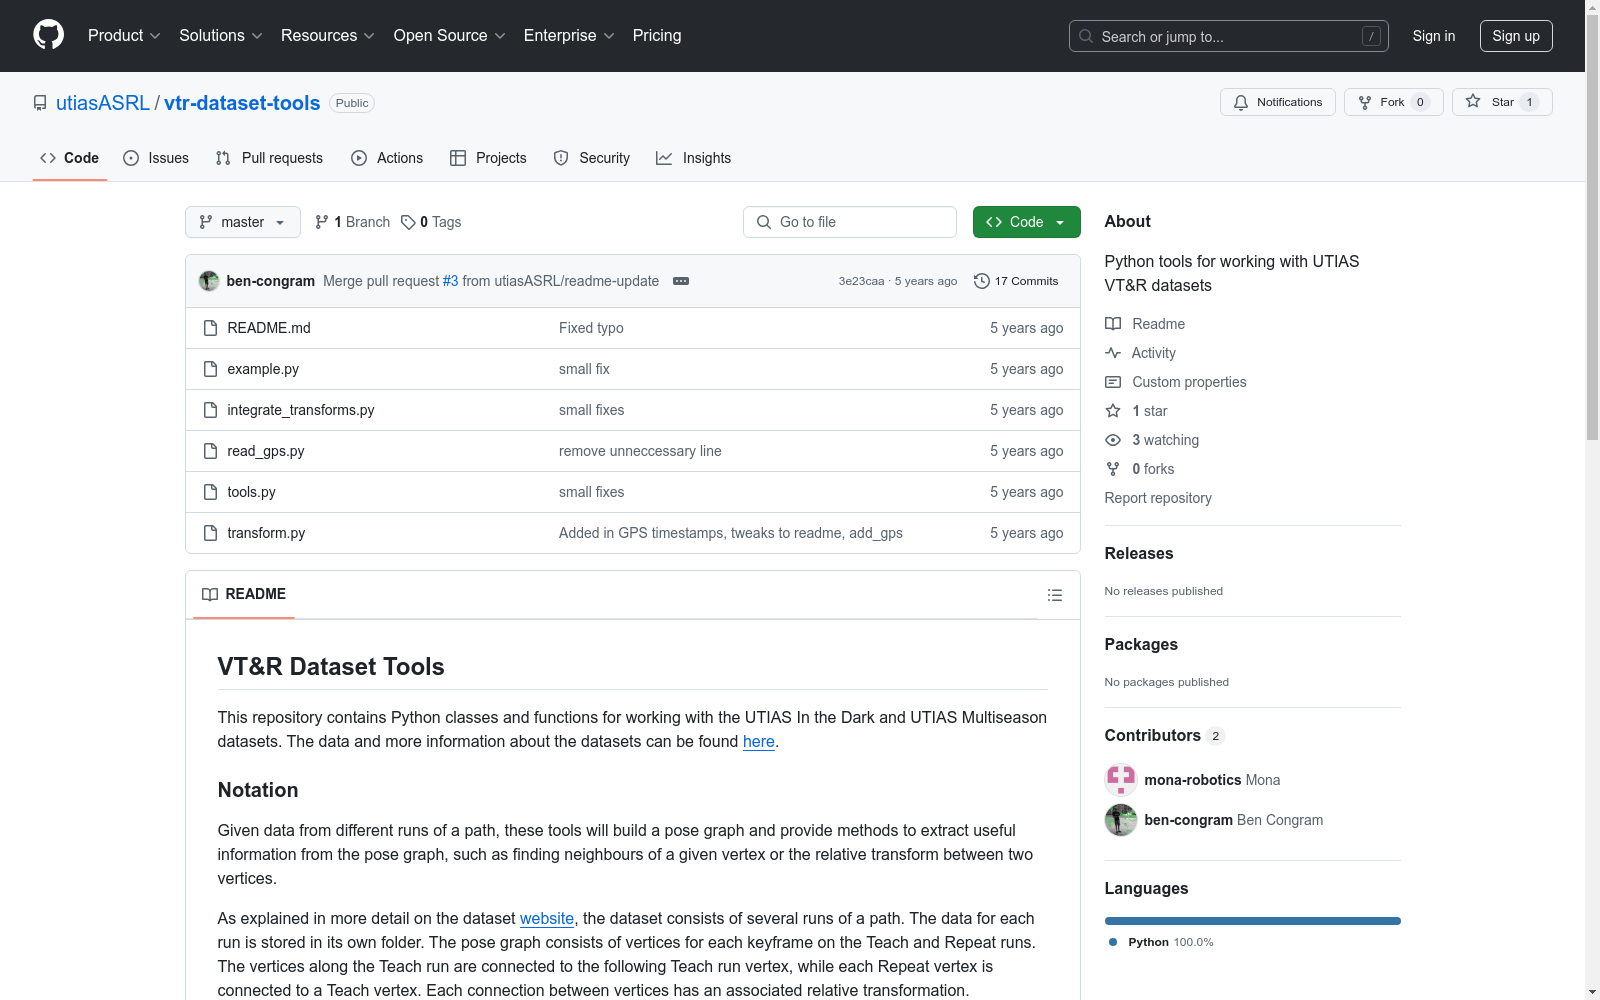The image size is (1600, 1000).
Task: Expand the Resources menu
Action: click(328, 36)
